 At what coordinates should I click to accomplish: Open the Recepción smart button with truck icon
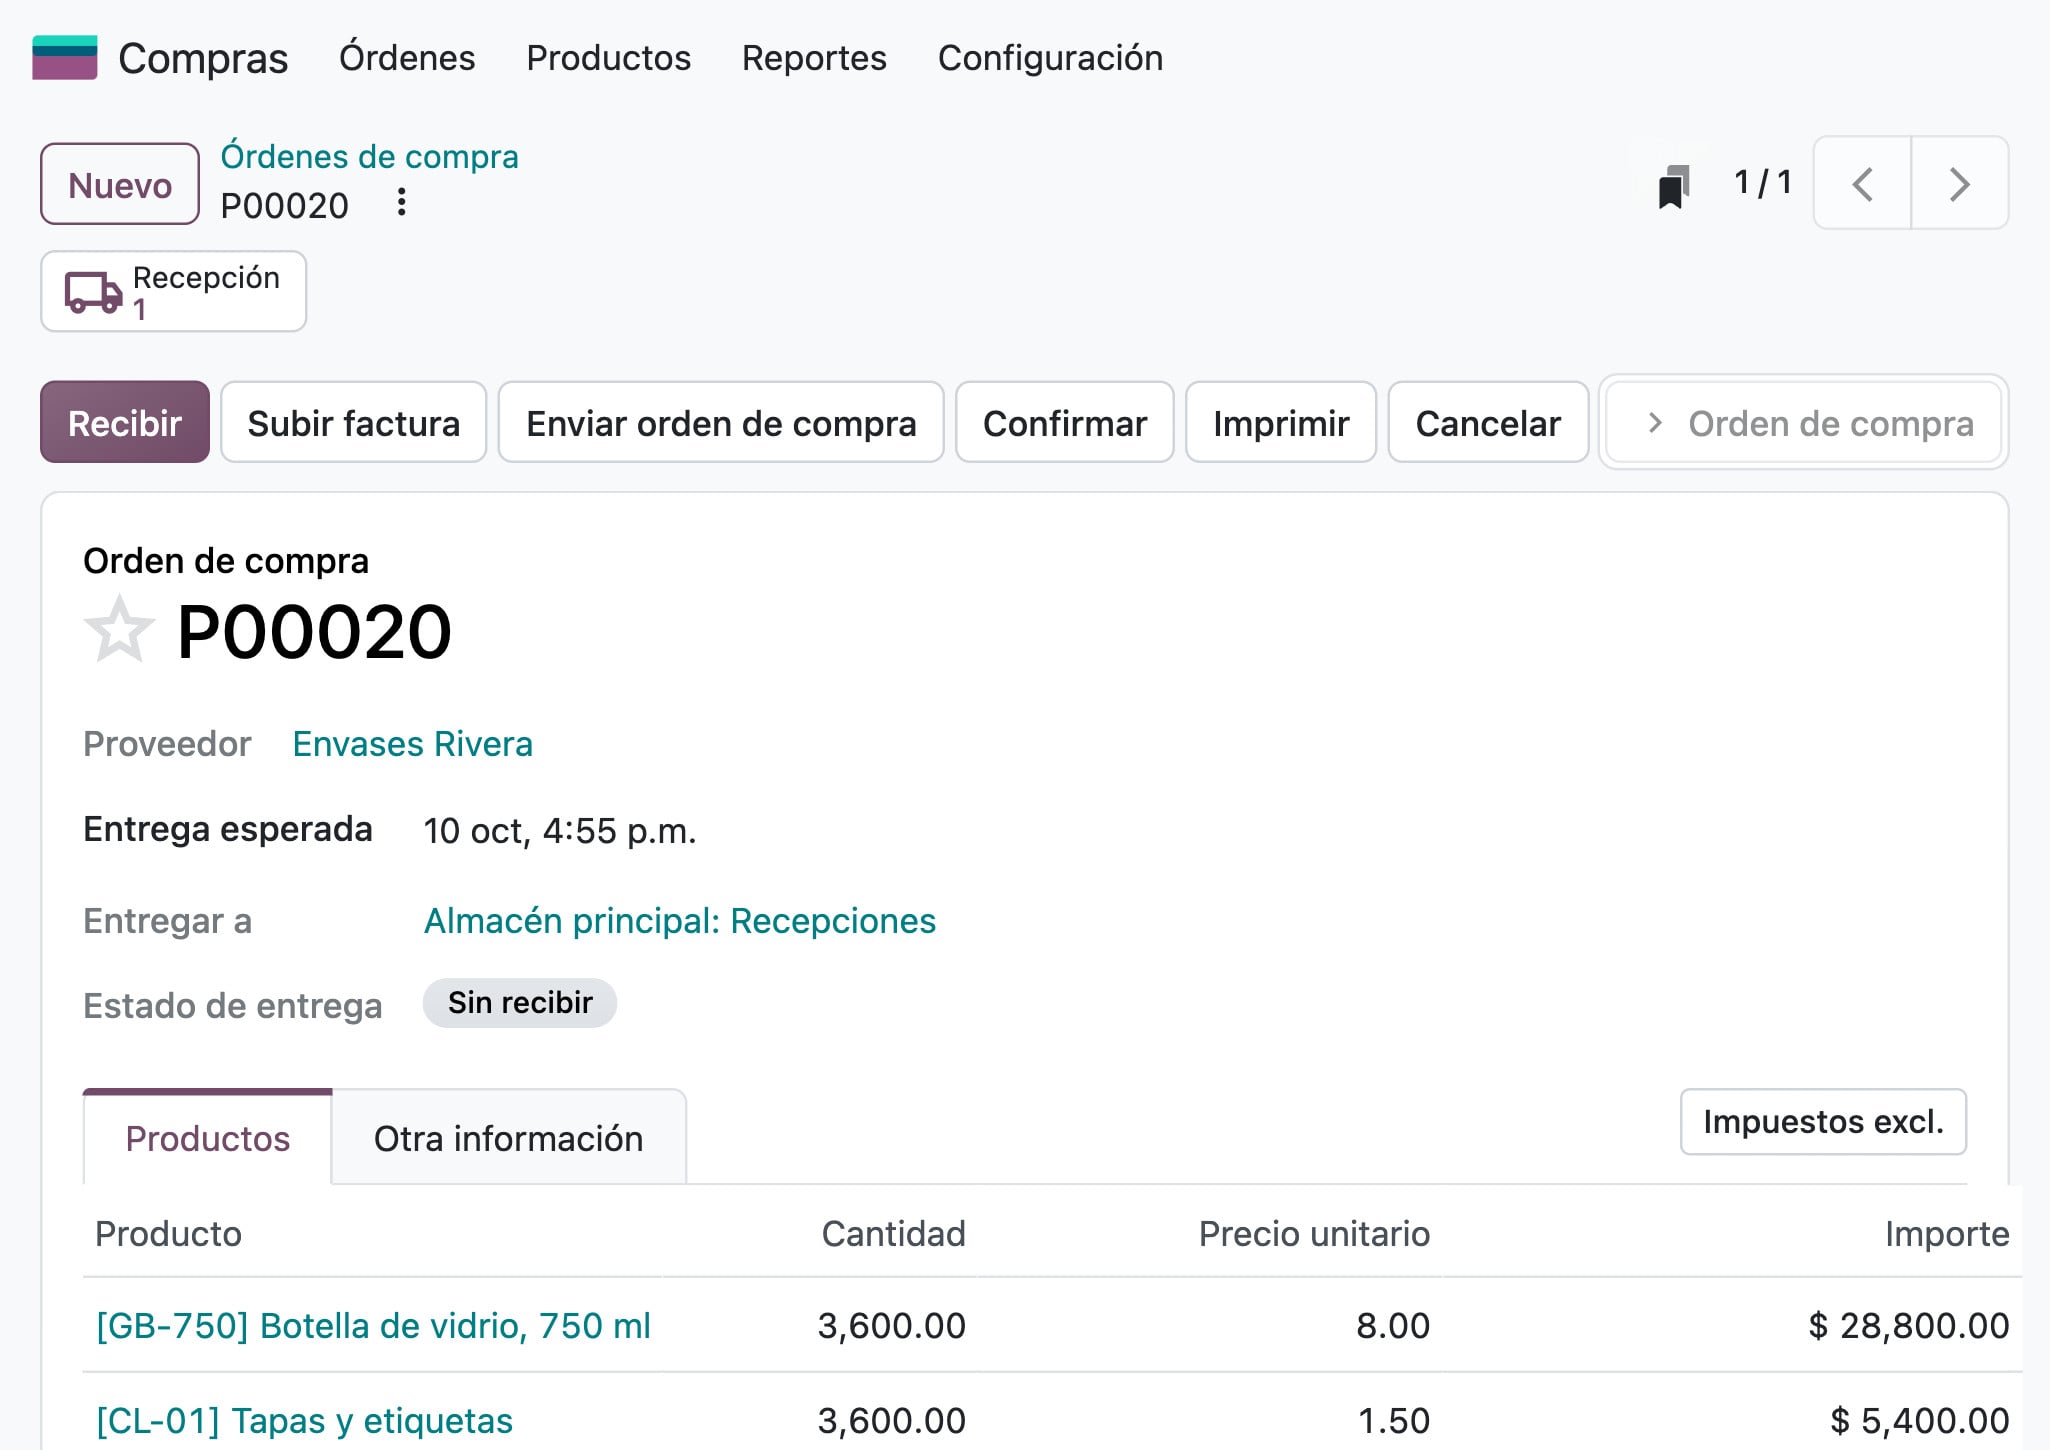(x=173, y=291)
